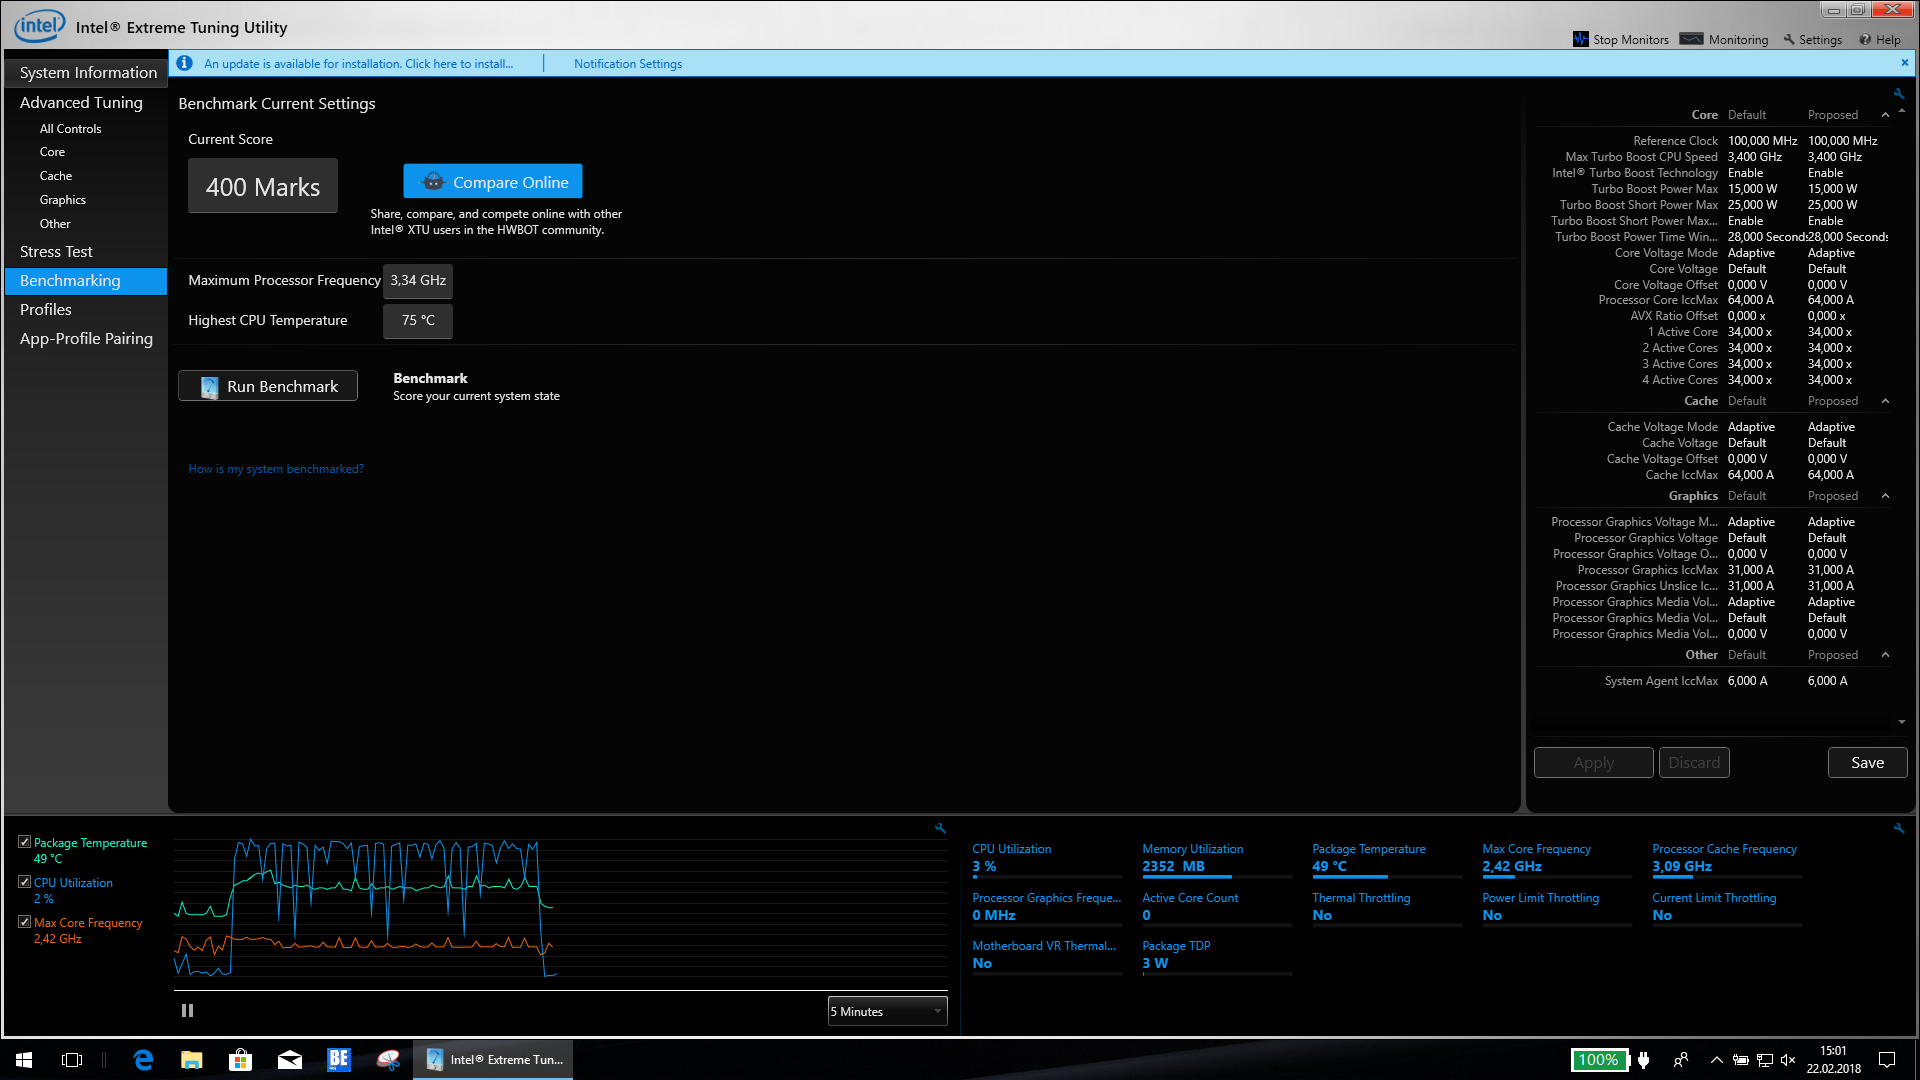
Task: Close the update notification bar
Action: pyautogui.click(x=1904, y=62)
